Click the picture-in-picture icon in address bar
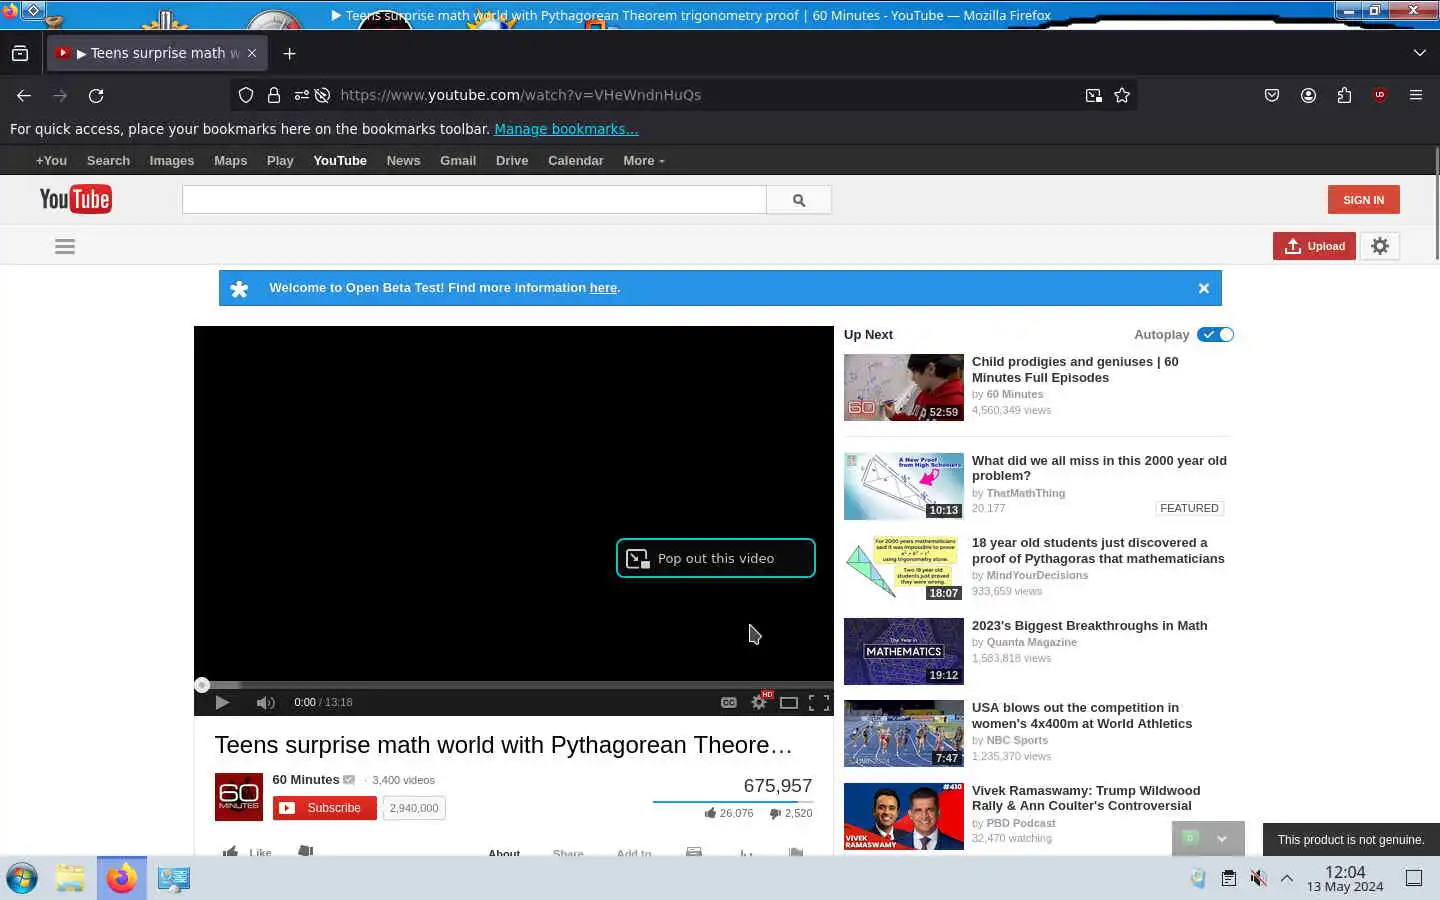This screenshot has height=900, width=1440. click(x=1094, y=95)
